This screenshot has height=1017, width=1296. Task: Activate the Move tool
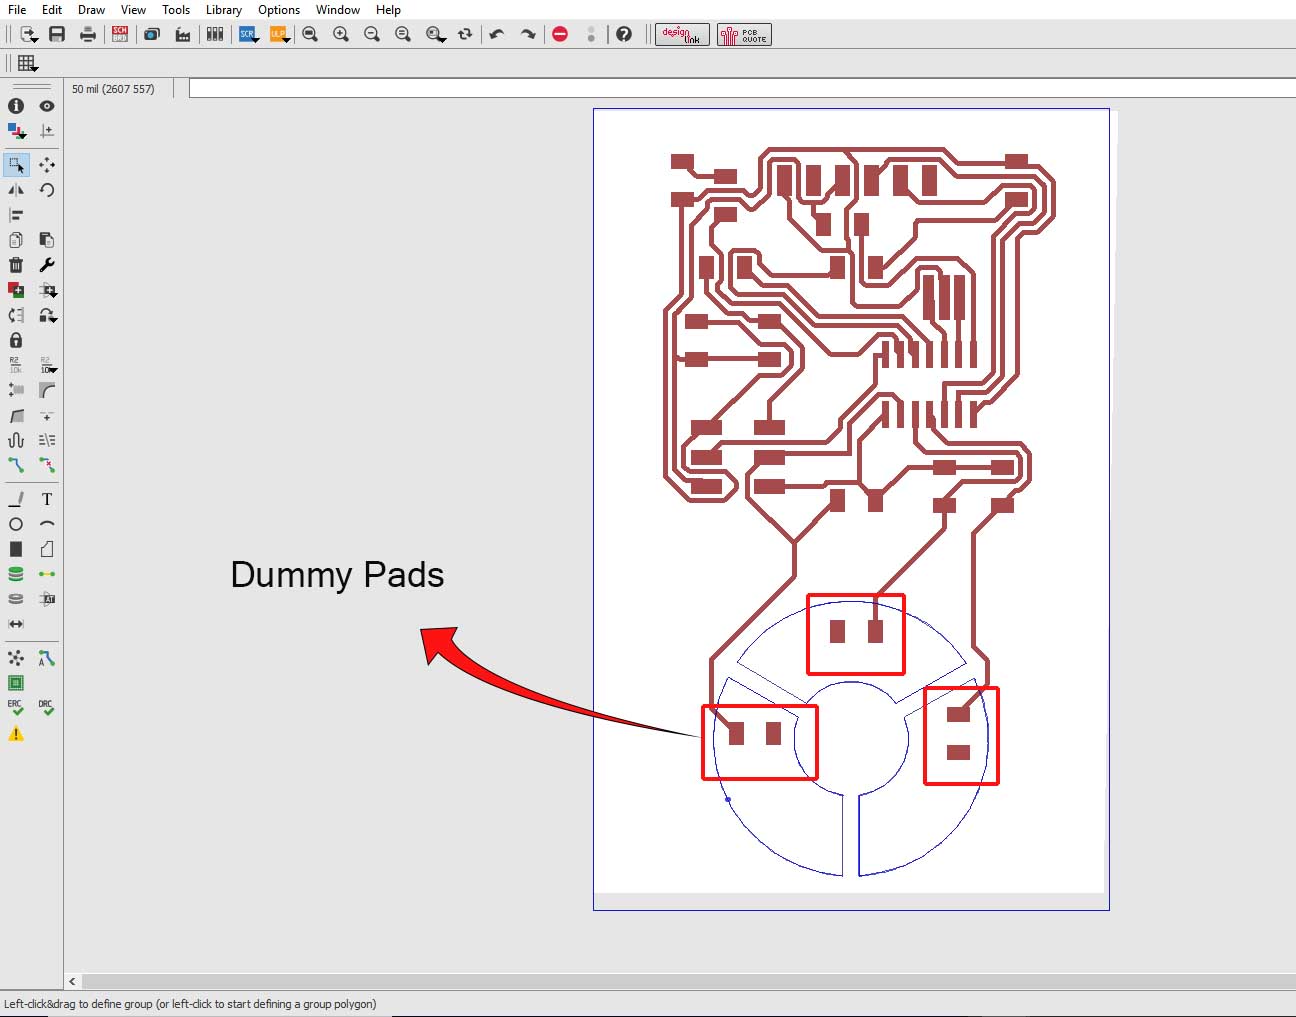tap(47, 165)
